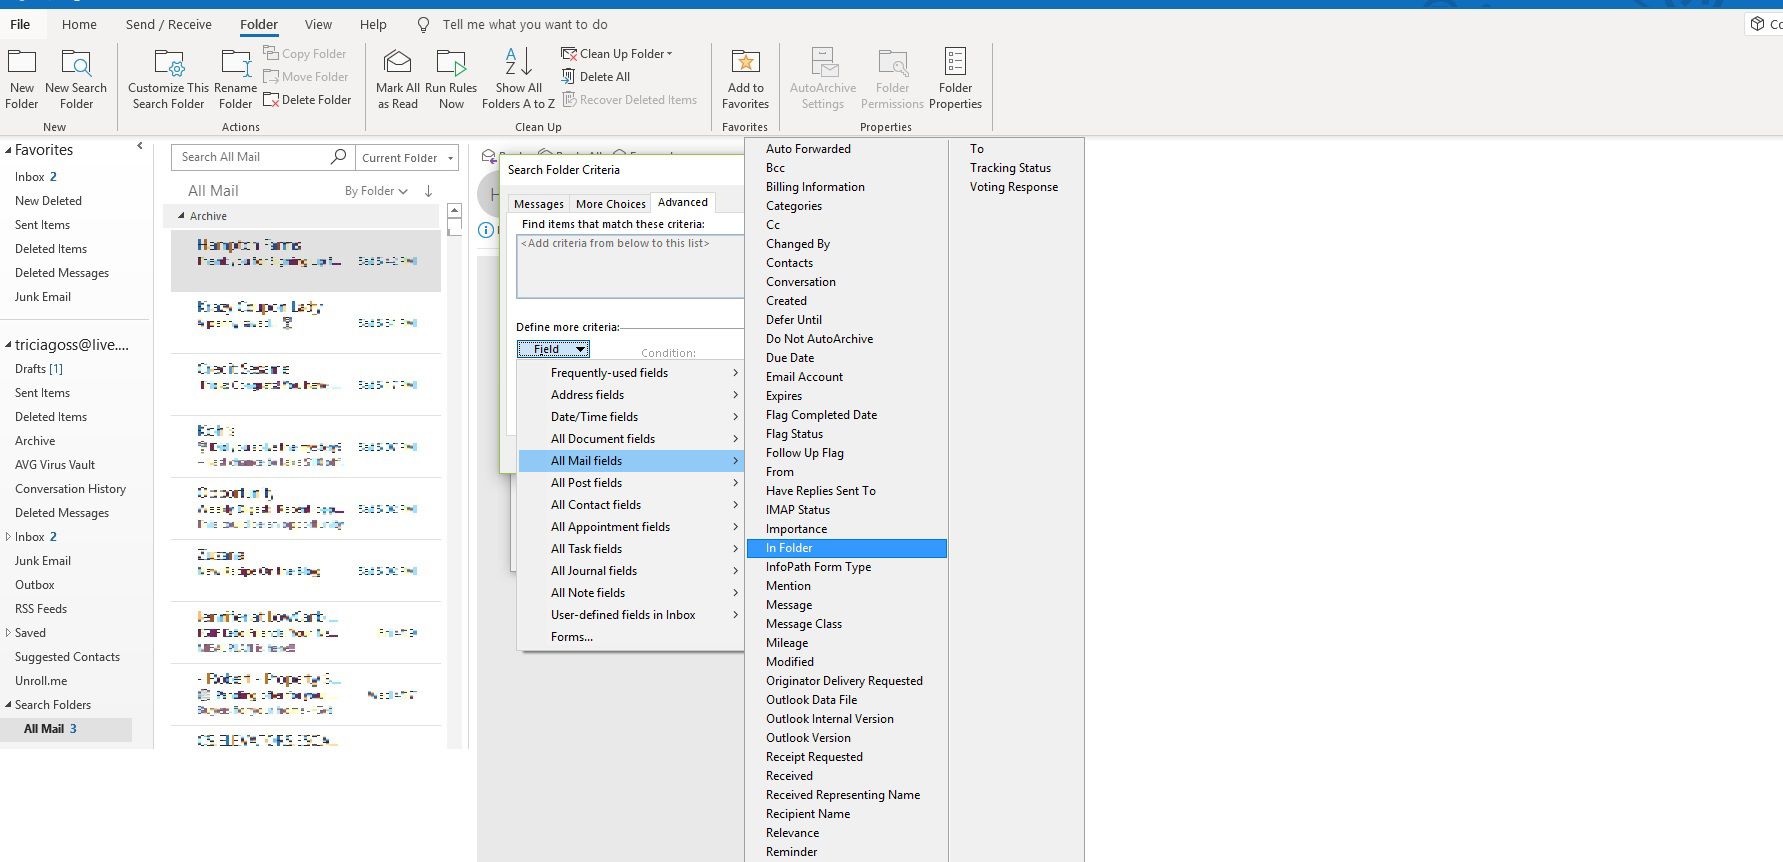Open Frequently-used fields submenu
1783x862 pixels.
tap(631, 373)
